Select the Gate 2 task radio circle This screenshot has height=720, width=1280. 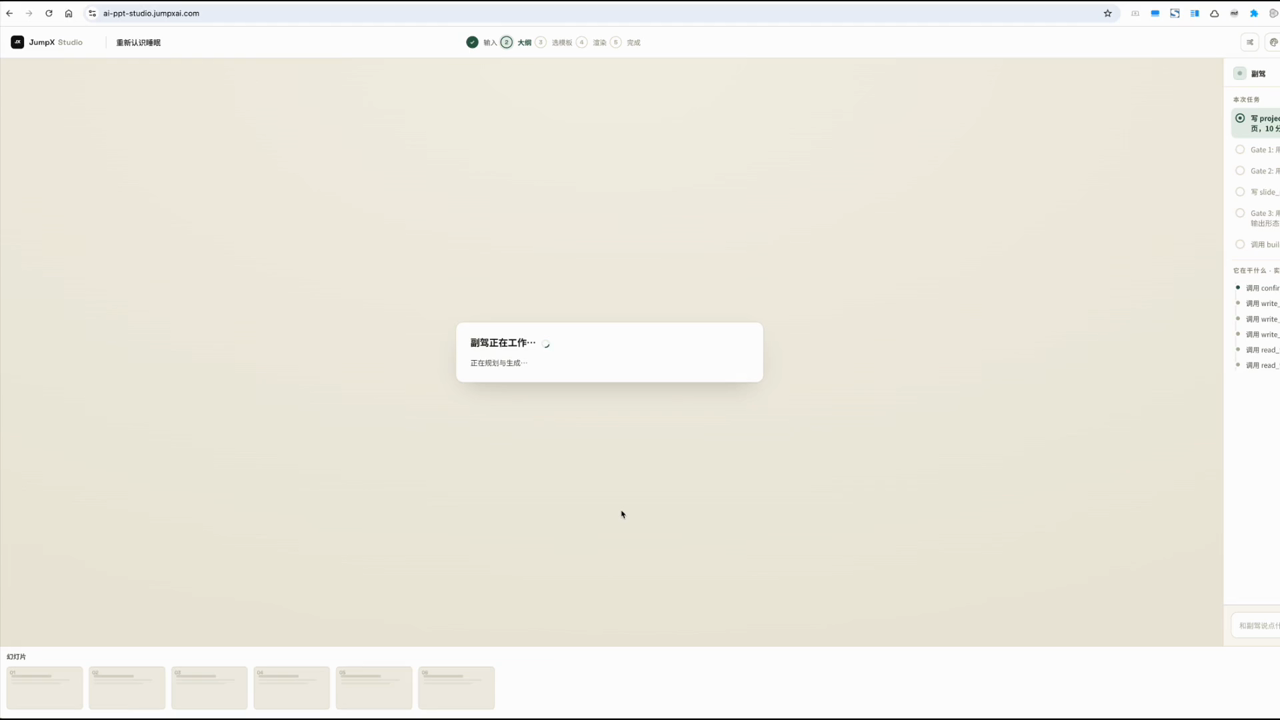[x=1240, y=171]
